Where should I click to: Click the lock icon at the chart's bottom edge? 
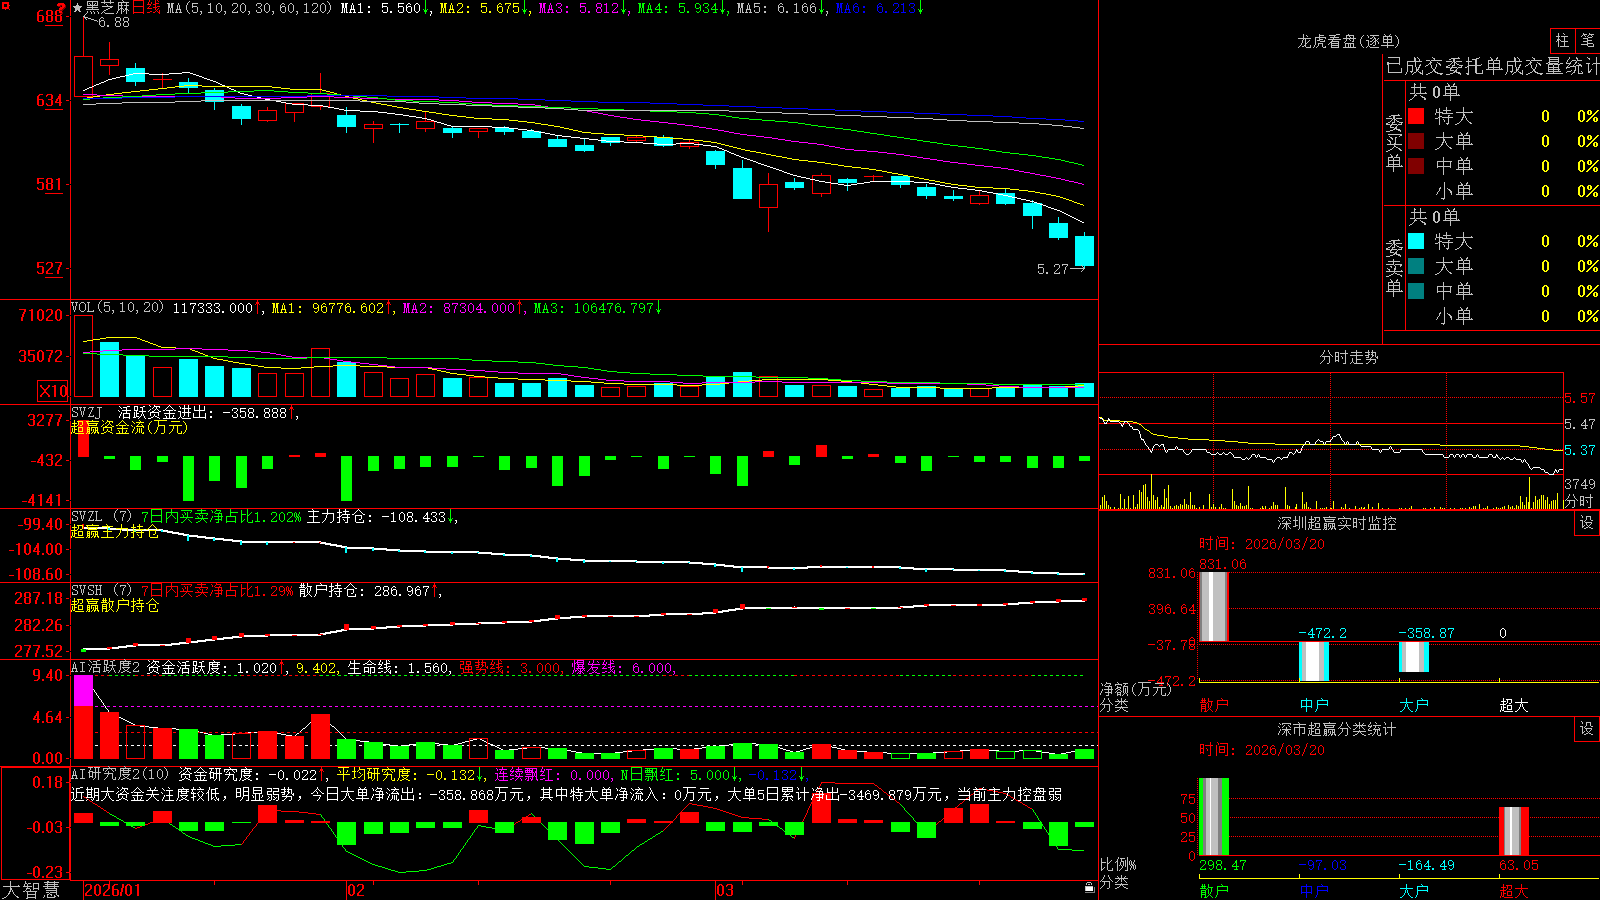tap(1089, 888)
